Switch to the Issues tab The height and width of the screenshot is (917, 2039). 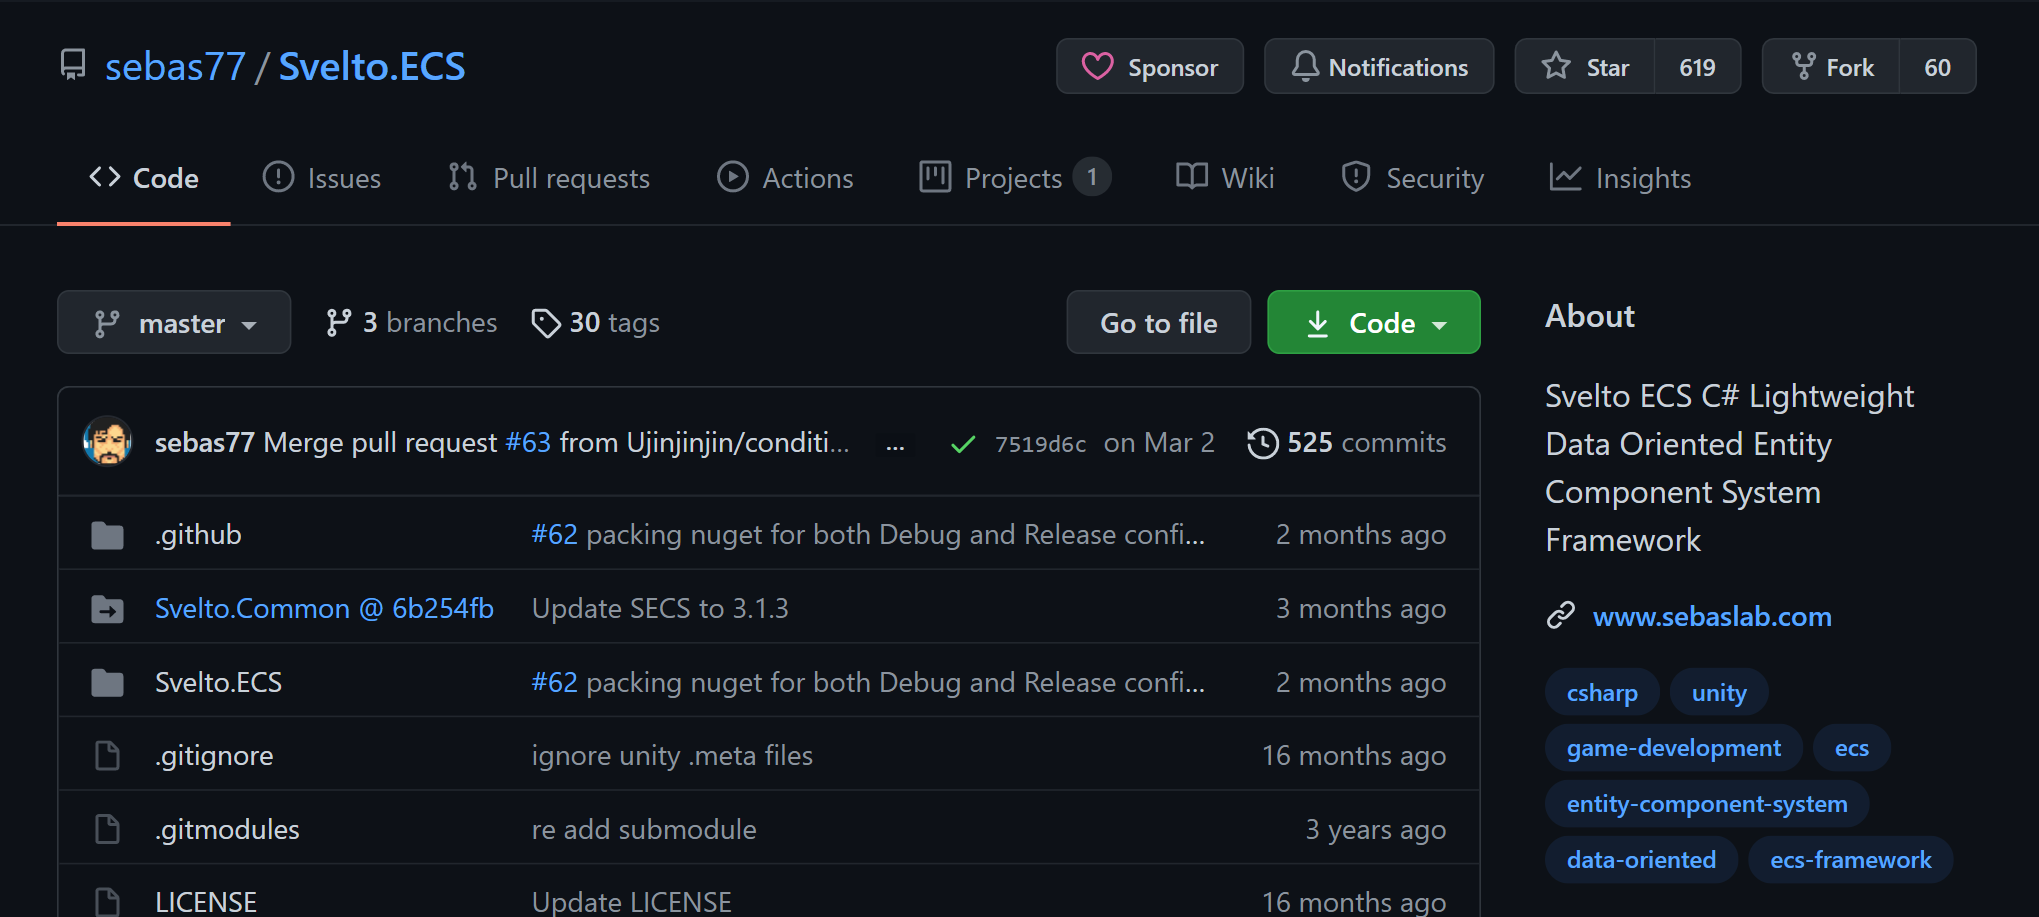322,178
